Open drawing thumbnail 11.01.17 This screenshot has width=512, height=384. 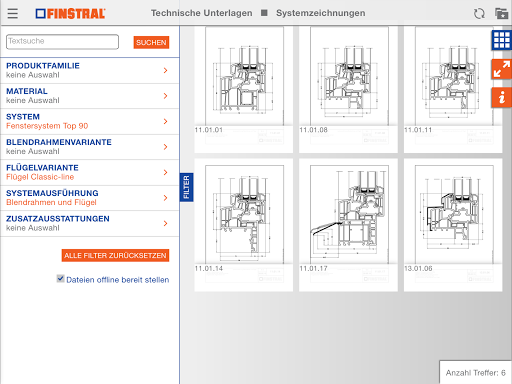coord(348,225)
